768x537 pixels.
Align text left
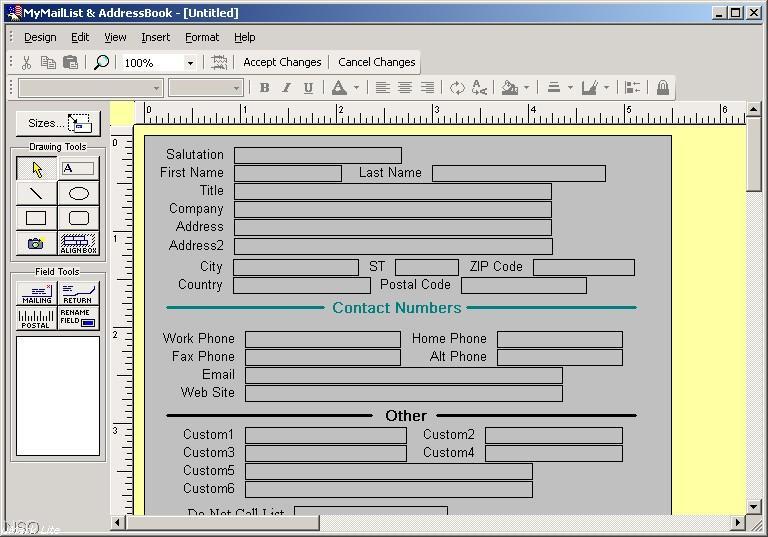[x=383, y=88]
